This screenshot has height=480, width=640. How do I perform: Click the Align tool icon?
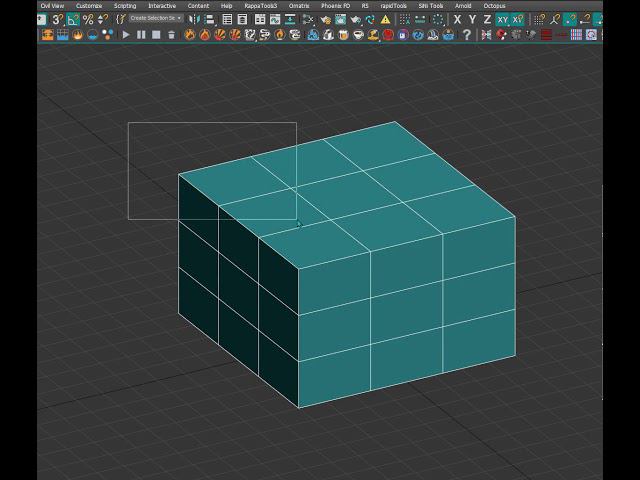209,19
